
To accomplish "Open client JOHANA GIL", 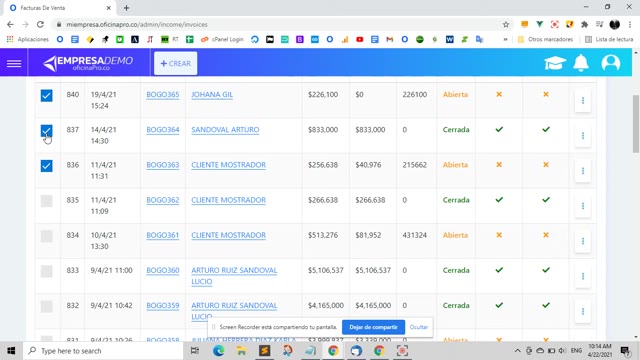I will (x=212, y=94).
